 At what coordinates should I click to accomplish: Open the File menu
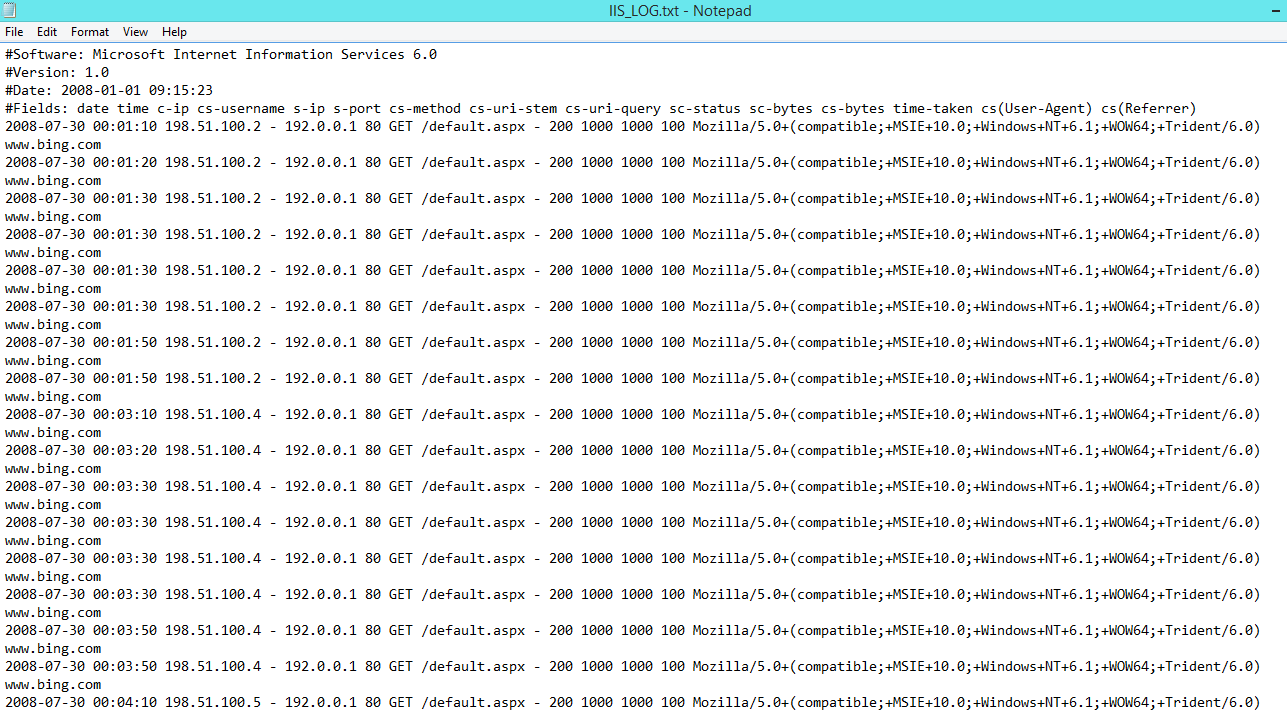pos(14,32)
